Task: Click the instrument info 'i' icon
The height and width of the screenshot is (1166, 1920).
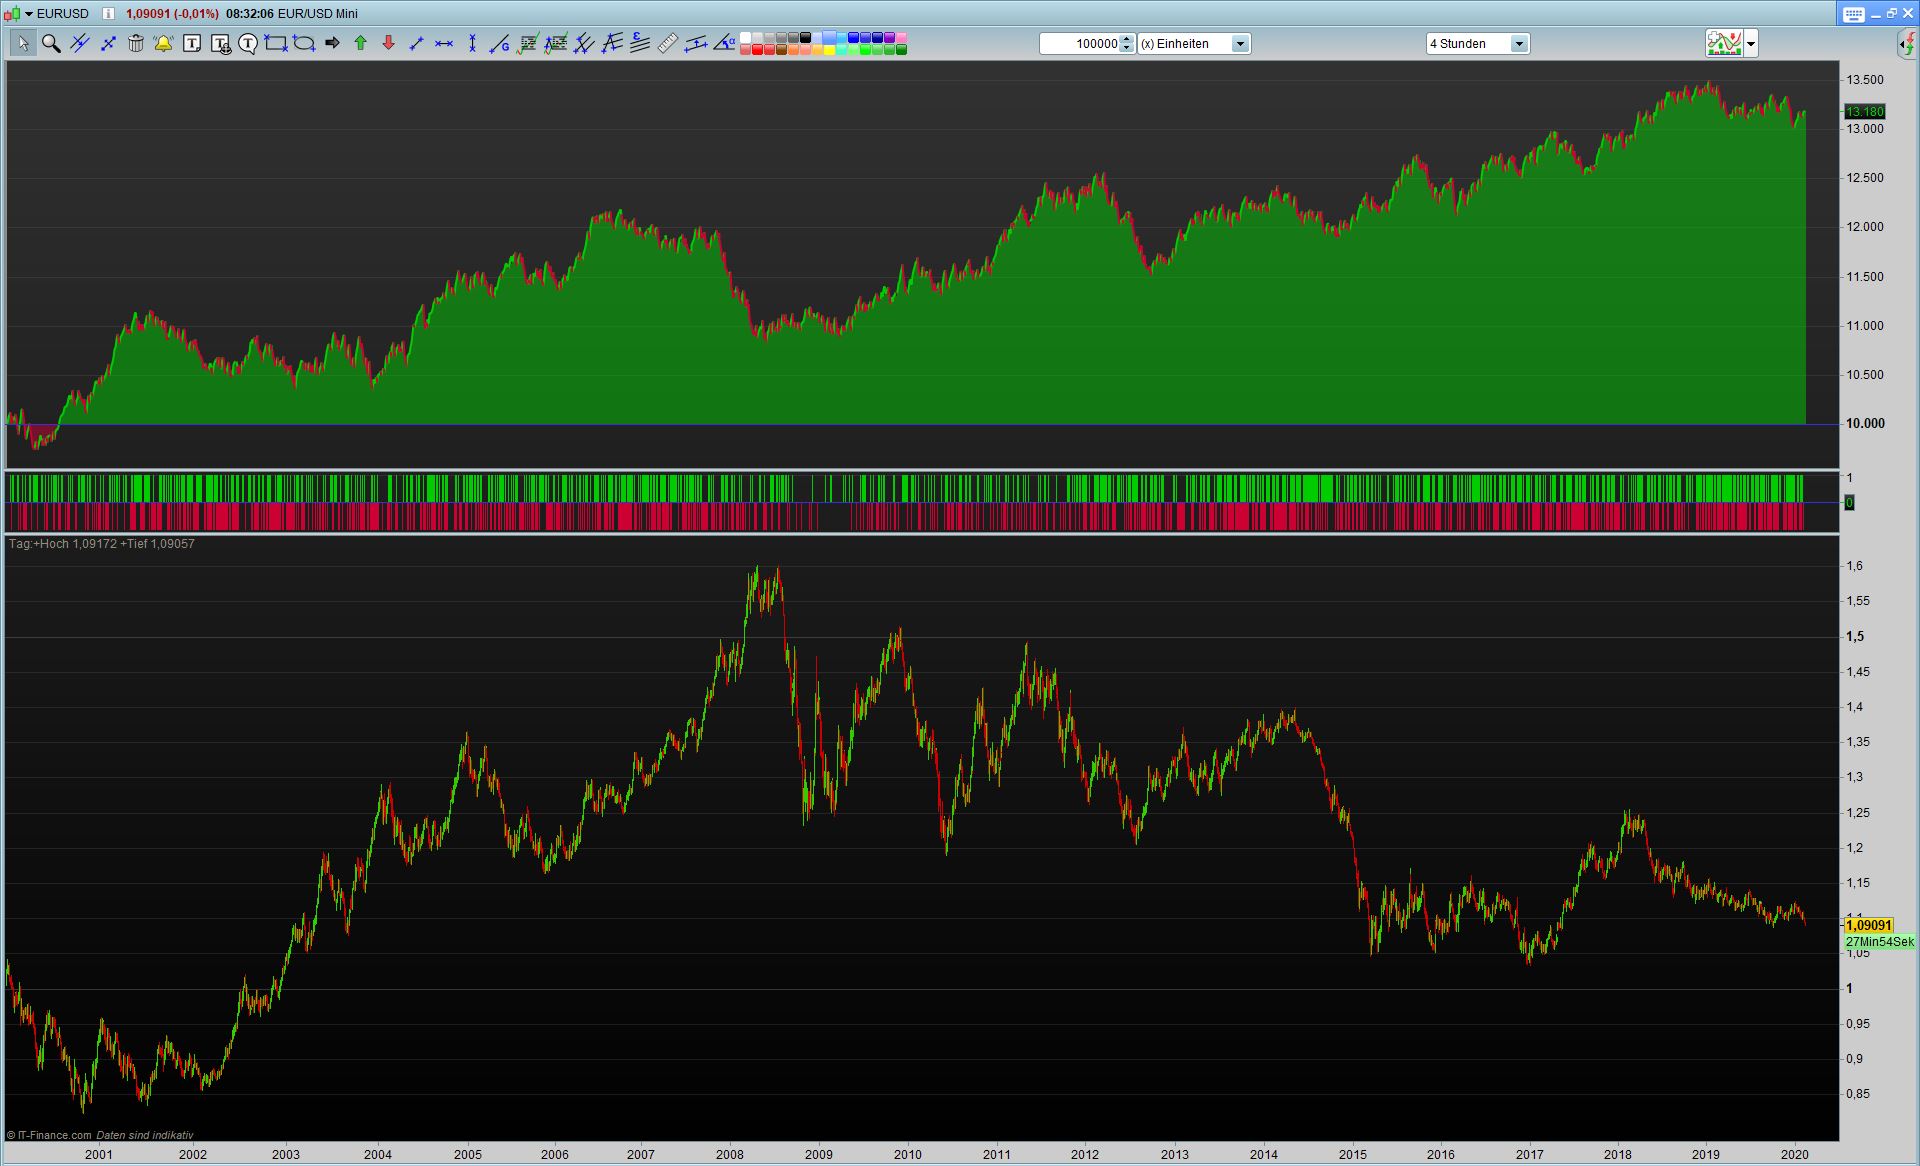Action: click(108, 13)
